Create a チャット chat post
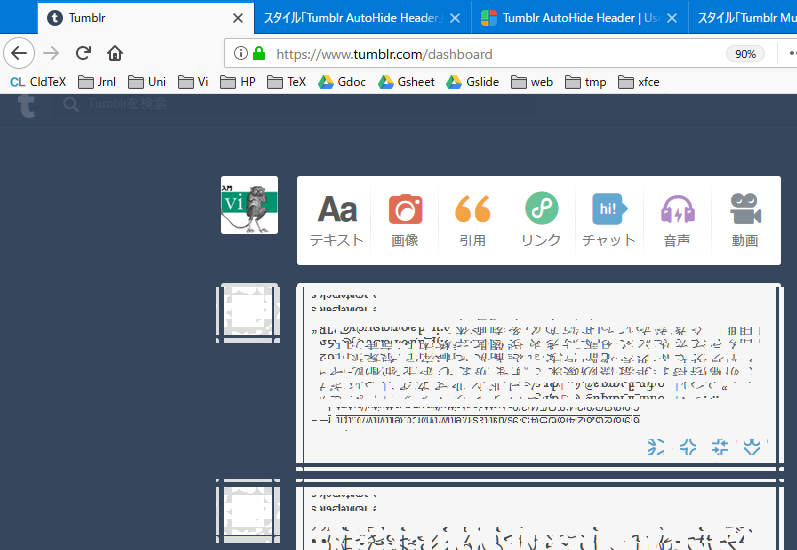 tap(609, 220)
